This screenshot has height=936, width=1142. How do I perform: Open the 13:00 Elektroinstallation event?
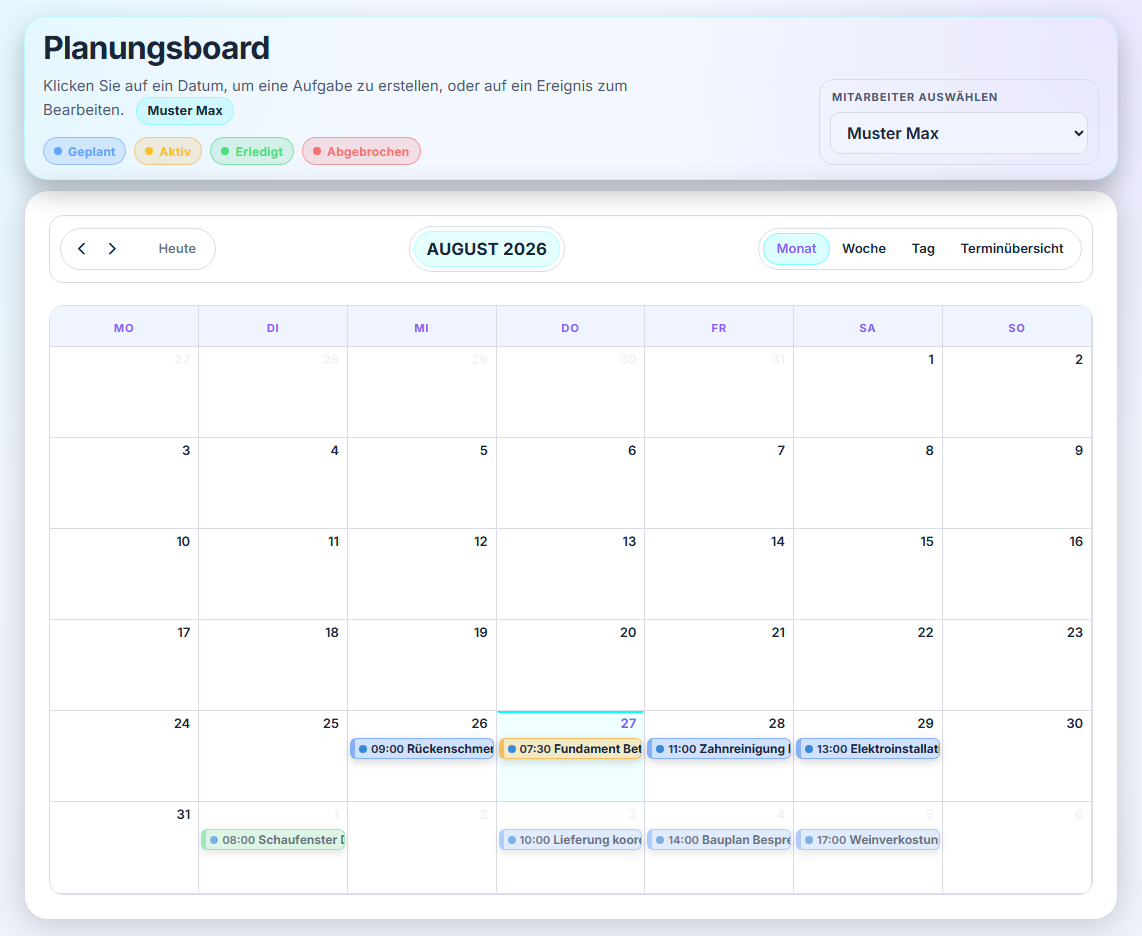[x=867, y=749]
